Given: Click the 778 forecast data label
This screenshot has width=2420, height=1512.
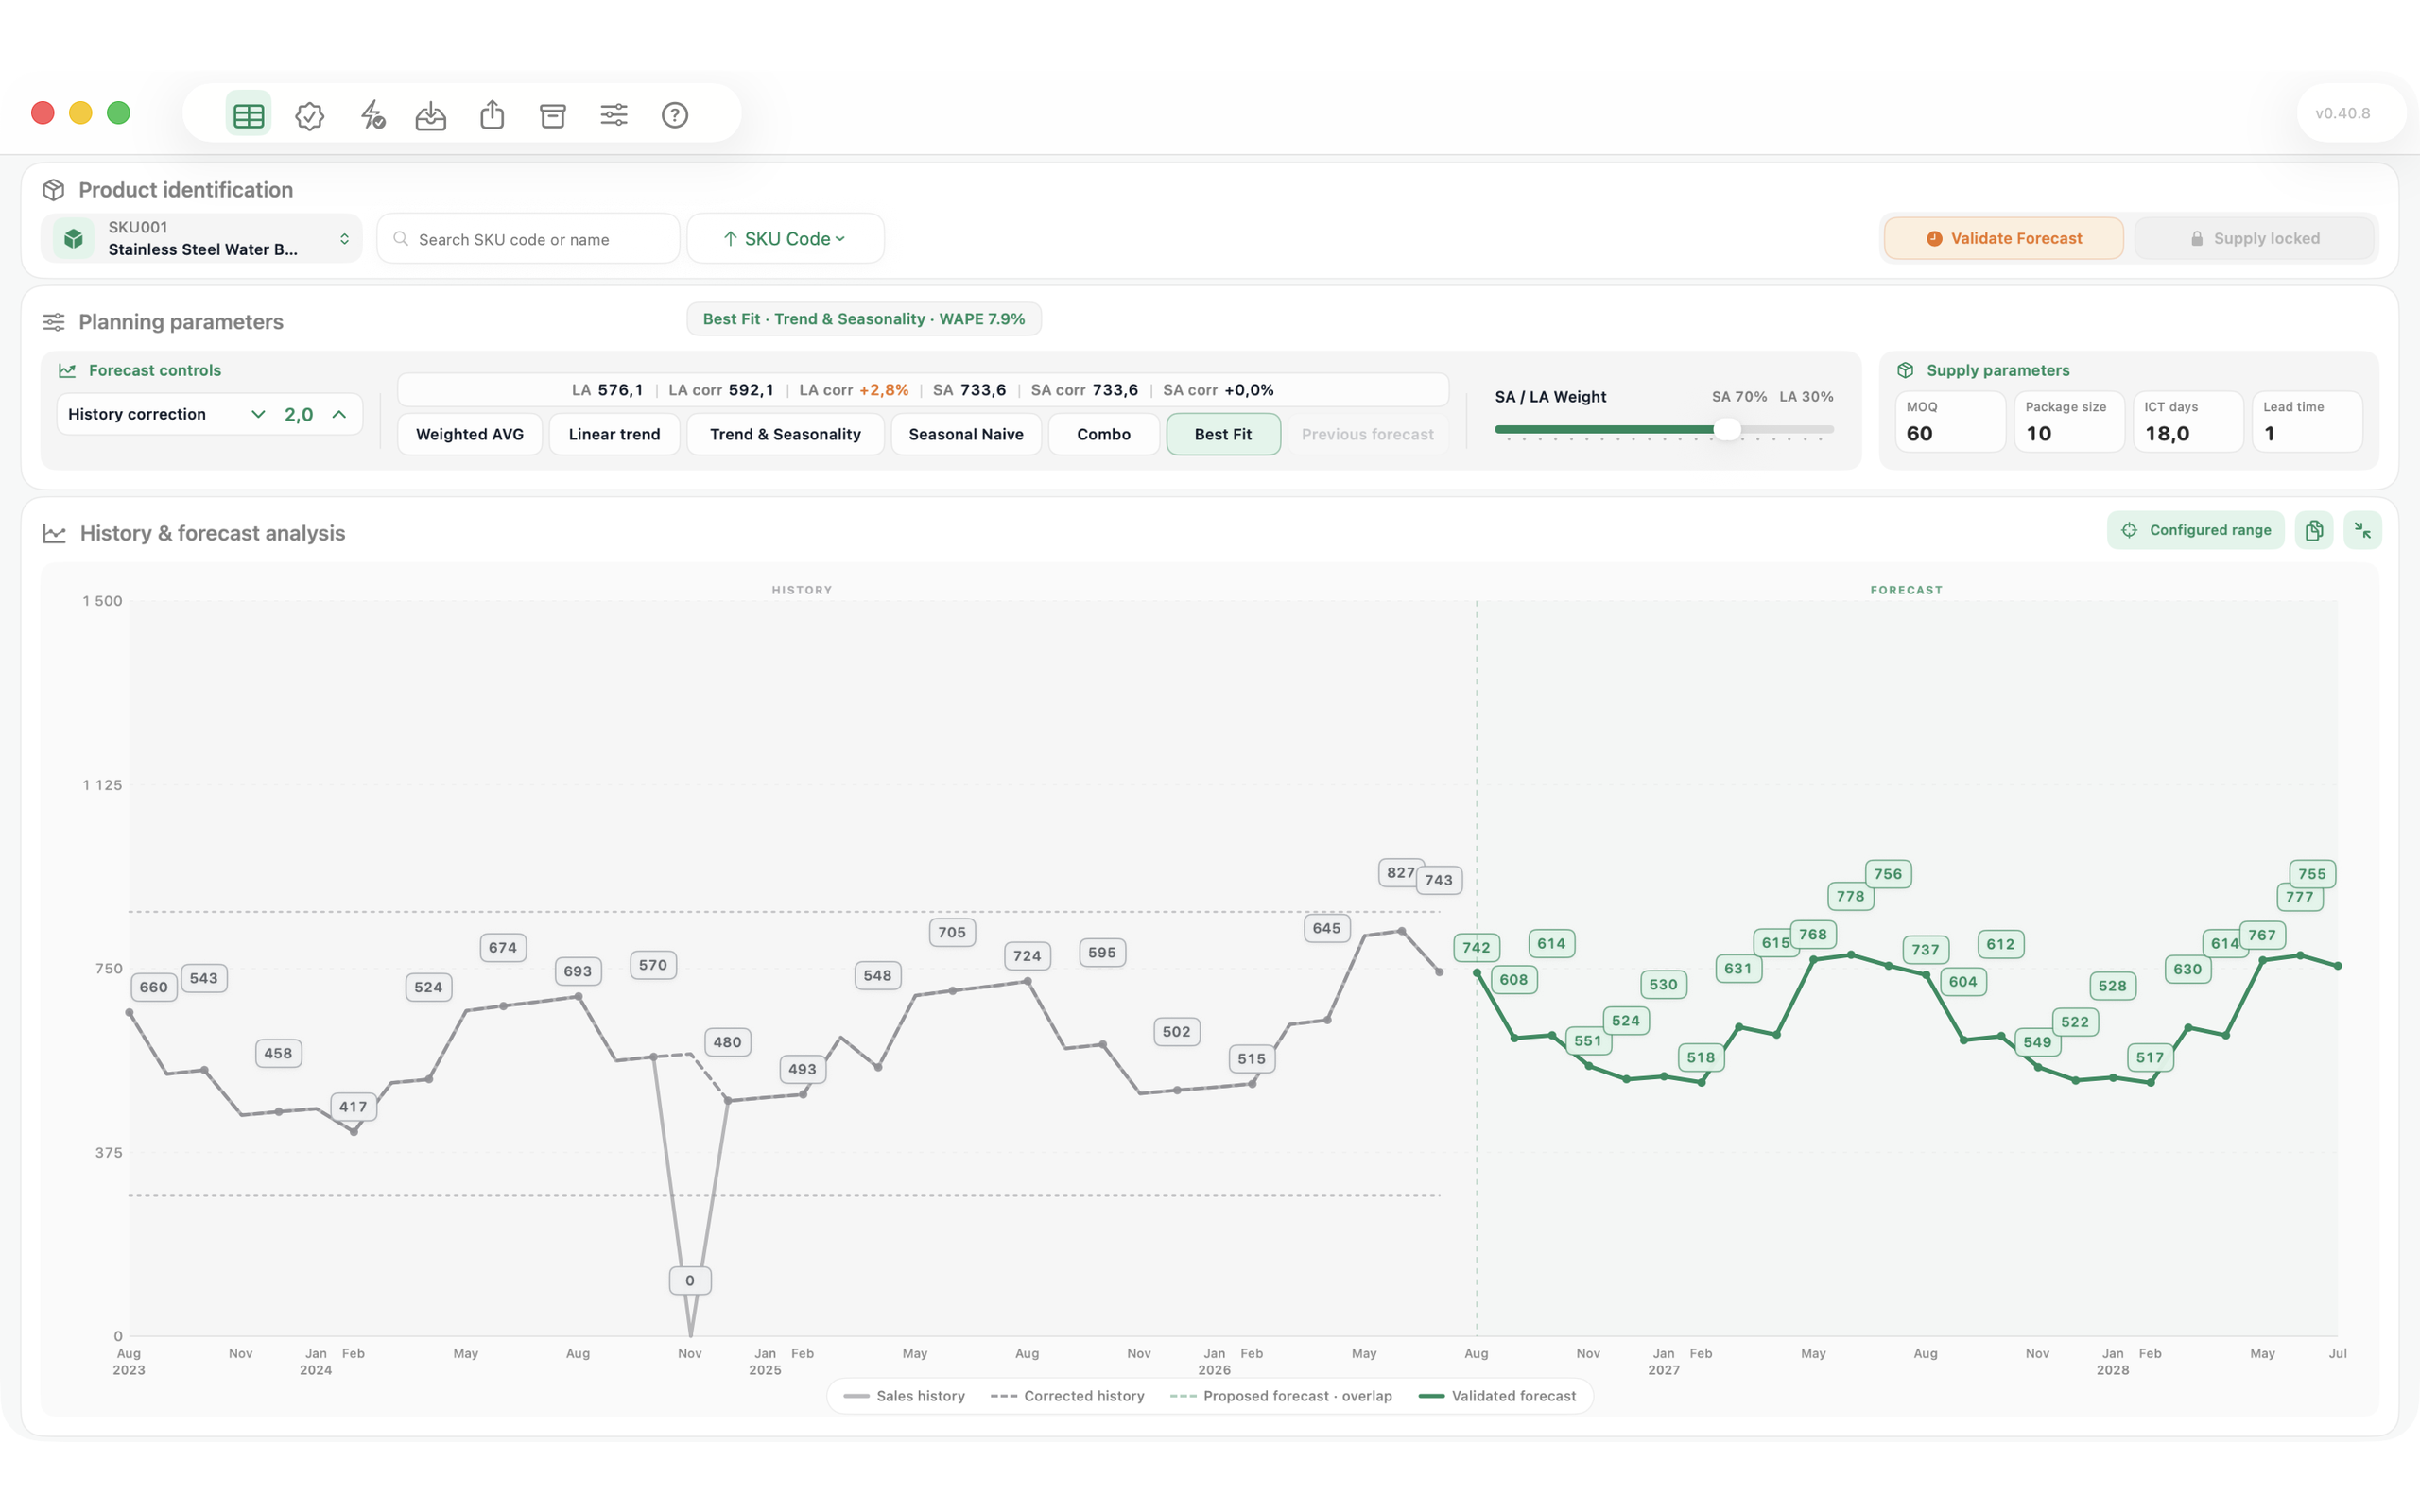Looking at the screenshot, I should tap(1850, 896).
